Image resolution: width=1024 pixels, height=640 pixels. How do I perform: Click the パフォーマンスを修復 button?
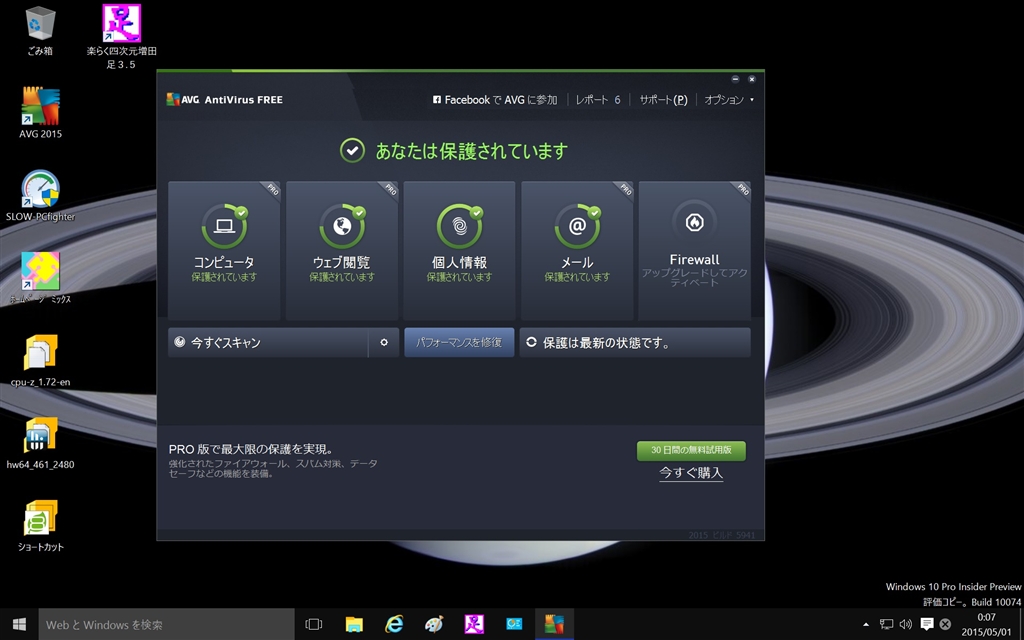point(459,342)
